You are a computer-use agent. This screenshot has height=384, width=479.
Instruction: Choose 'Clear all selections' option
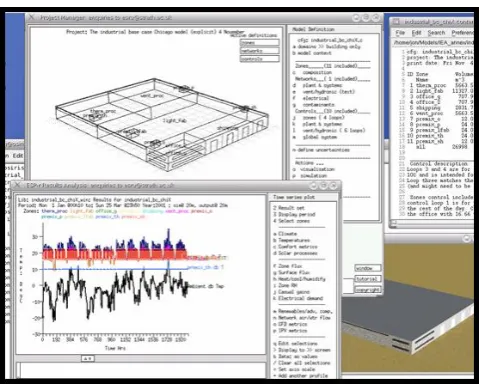pyautogui.click(x=302, y=363)
